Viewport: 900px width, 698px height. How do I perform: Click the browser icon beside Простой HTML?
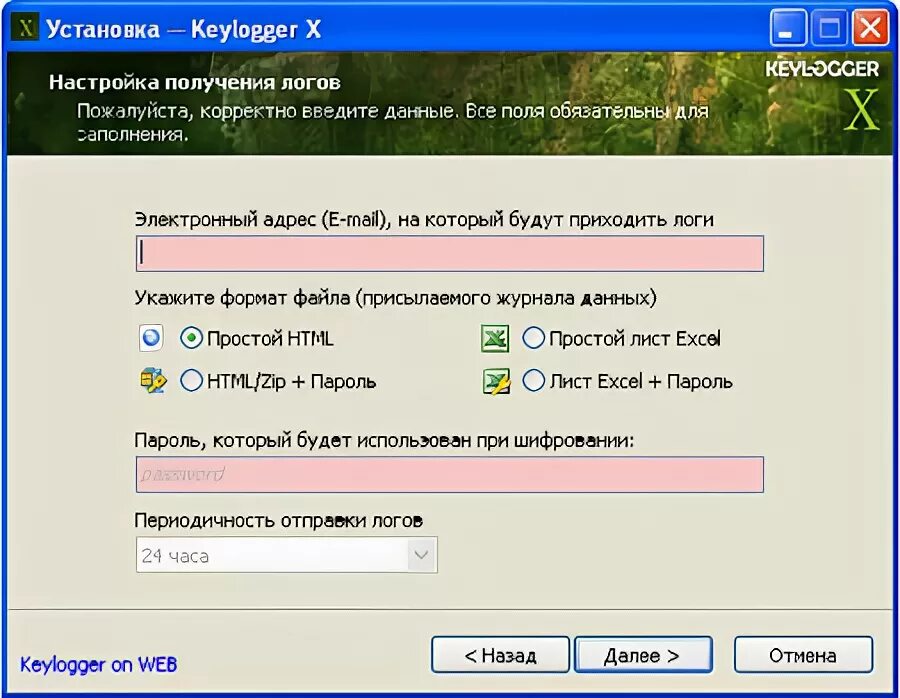coord(151,338)
